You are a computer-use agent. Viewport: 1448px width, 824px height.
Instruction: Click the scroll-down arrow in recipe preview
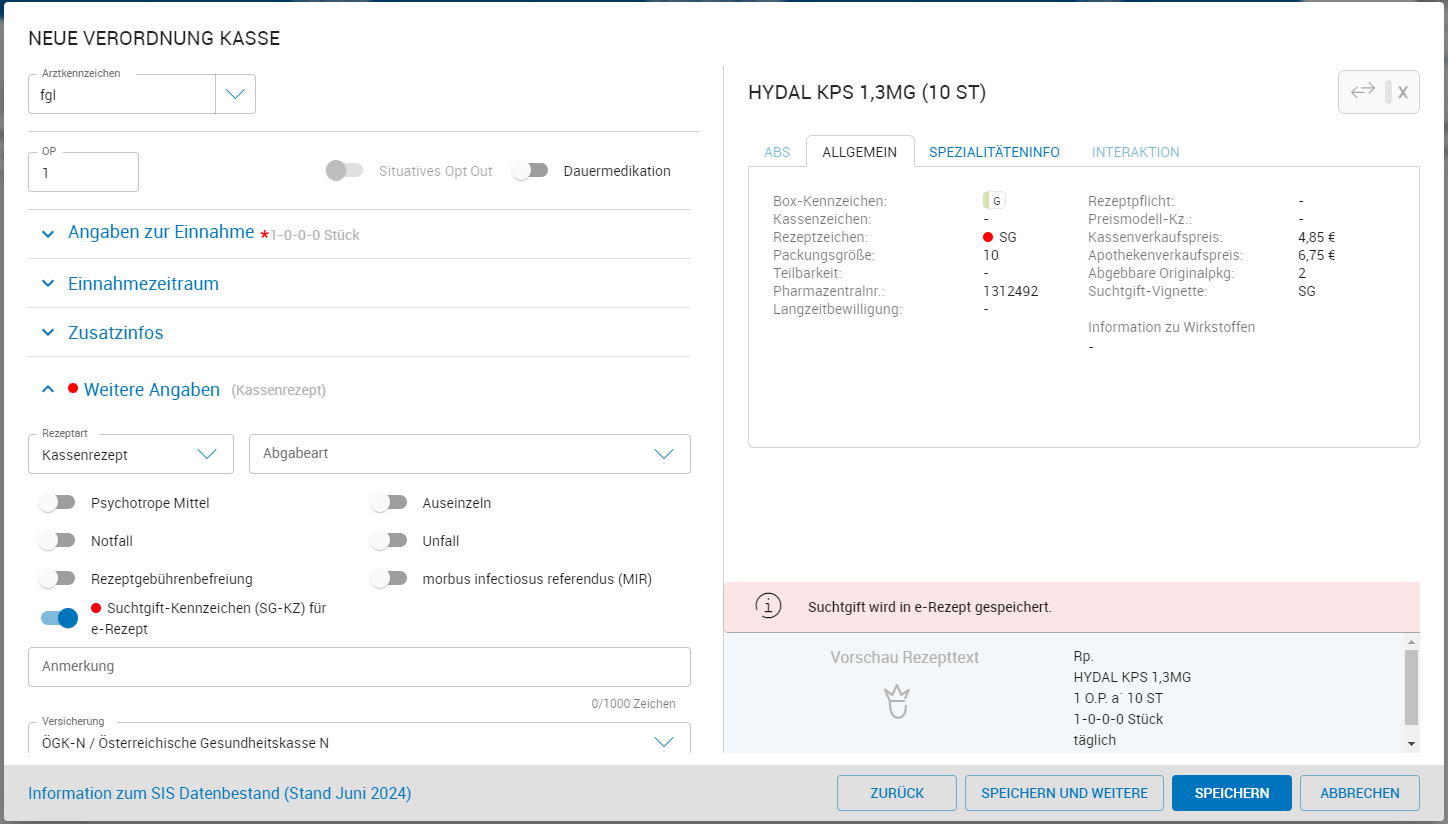(x=1411, y=743)
